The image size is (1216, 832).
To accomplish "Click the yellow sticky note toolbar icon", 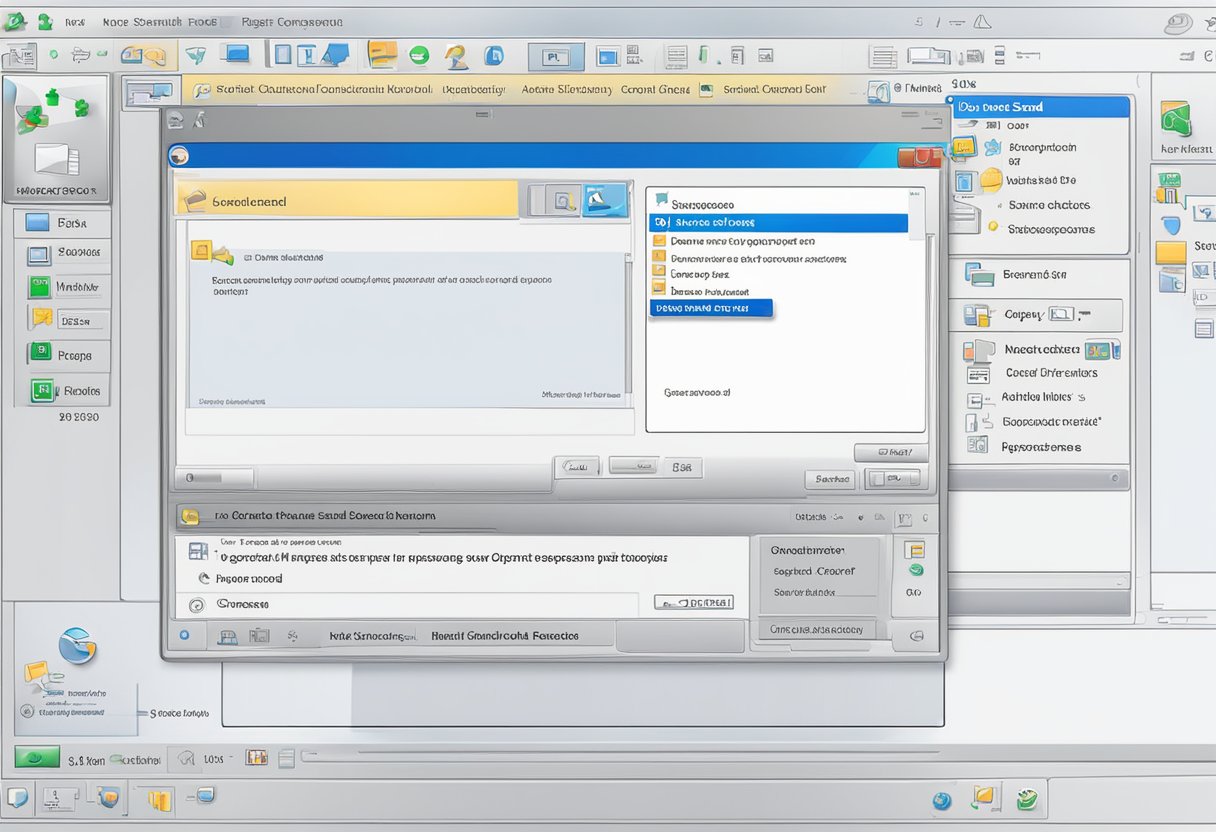I will (382, 55).
